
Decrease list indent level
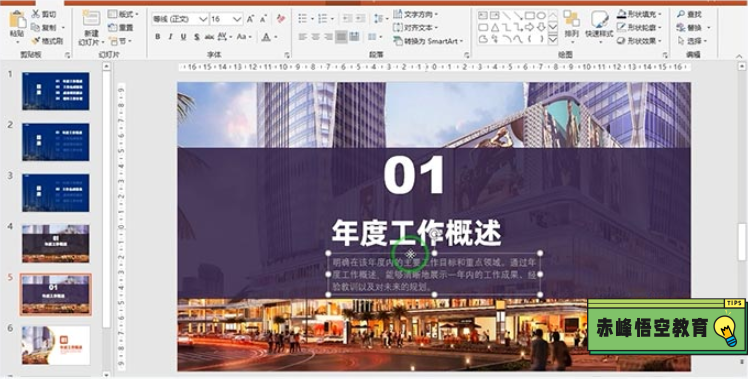pyautogui.click(x=347, y=19)
